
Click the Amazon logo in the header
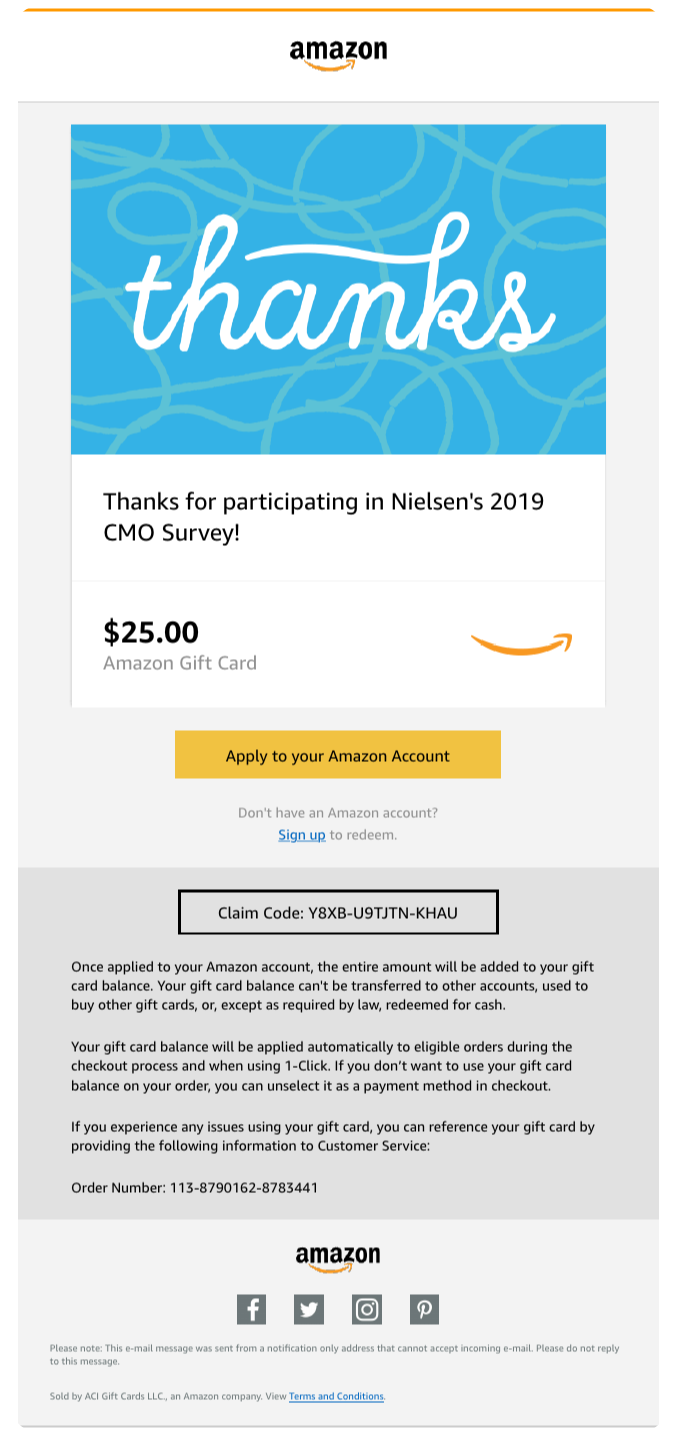tap(338, 56)
